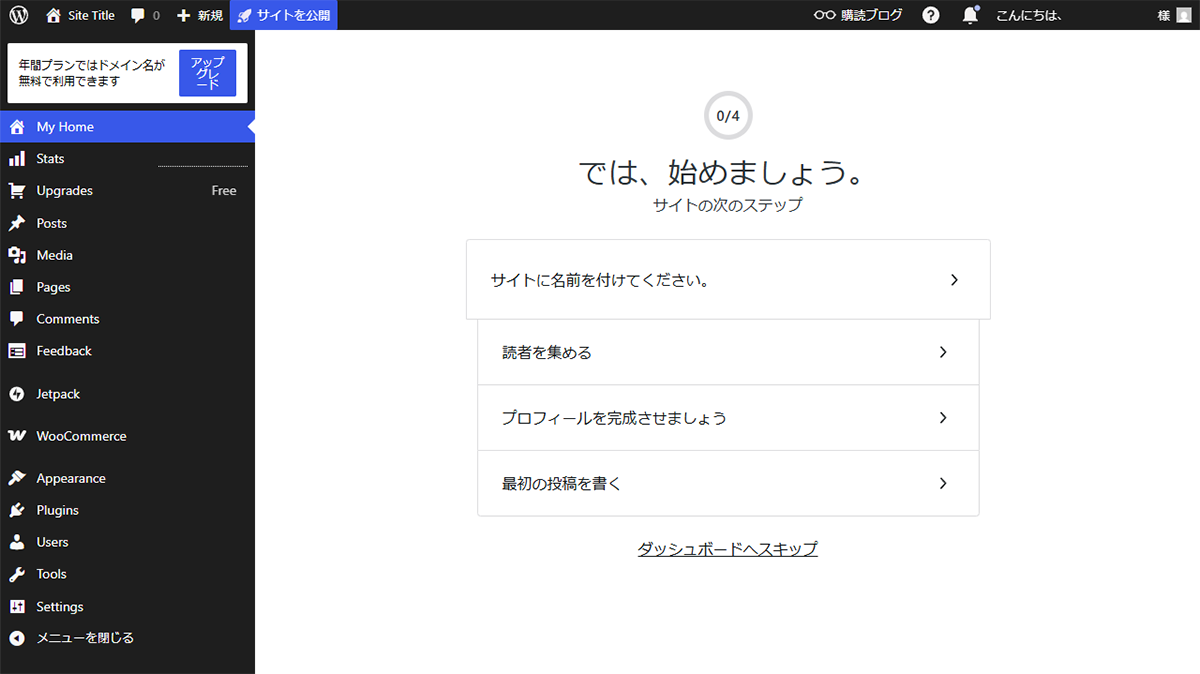Viewport: 1200px width, 674px height.
Task: Click the Stats bar chart icon
Action: [17, 159]
